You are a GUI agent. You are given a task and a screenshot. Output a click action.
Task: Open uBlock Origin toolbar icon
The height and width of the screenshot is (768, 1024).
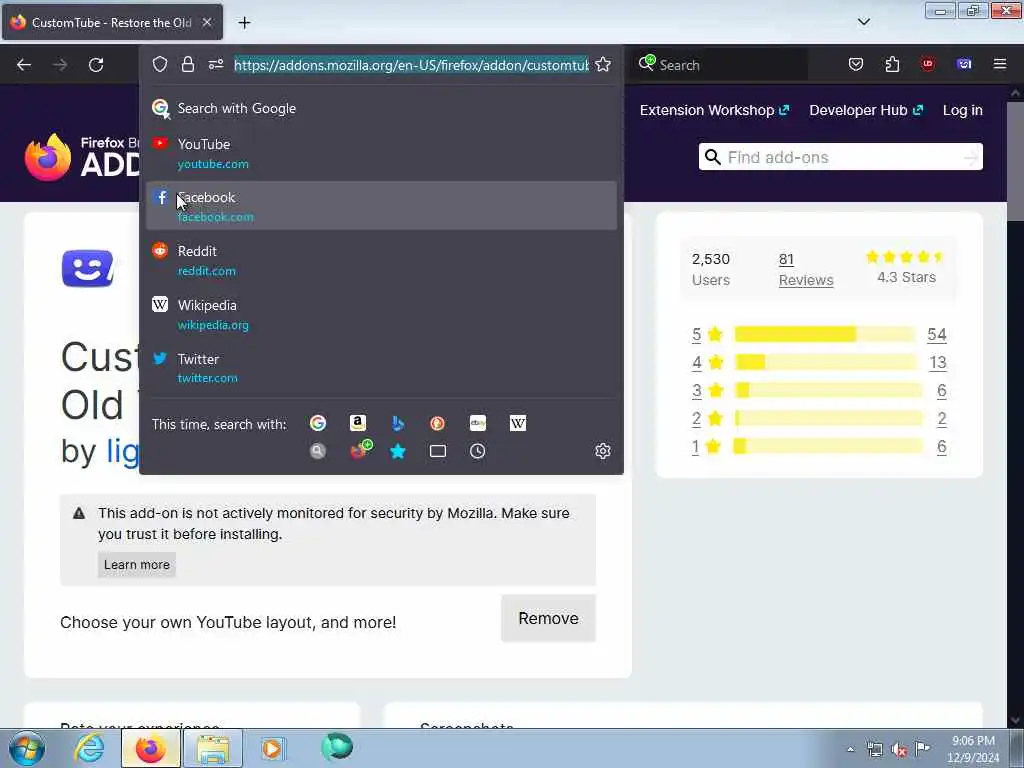click(927, 64)
